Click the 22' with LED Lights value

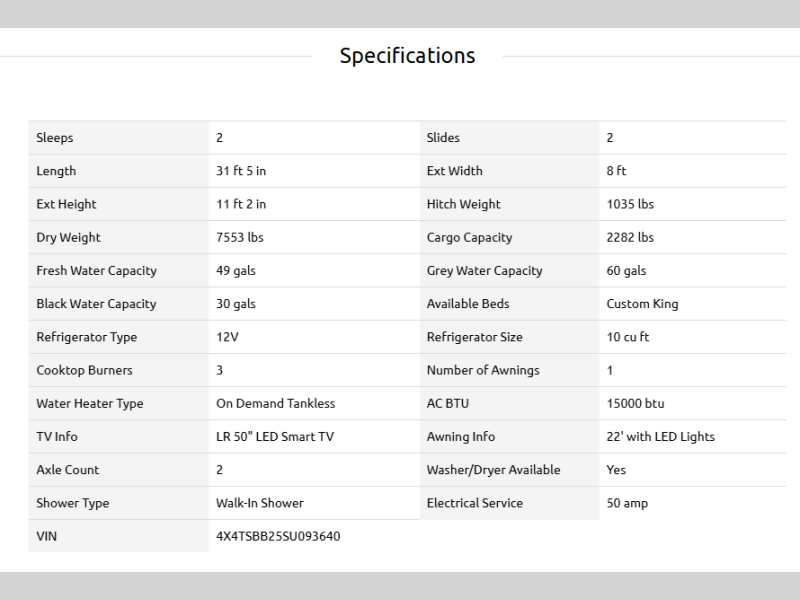pos(661,436)
